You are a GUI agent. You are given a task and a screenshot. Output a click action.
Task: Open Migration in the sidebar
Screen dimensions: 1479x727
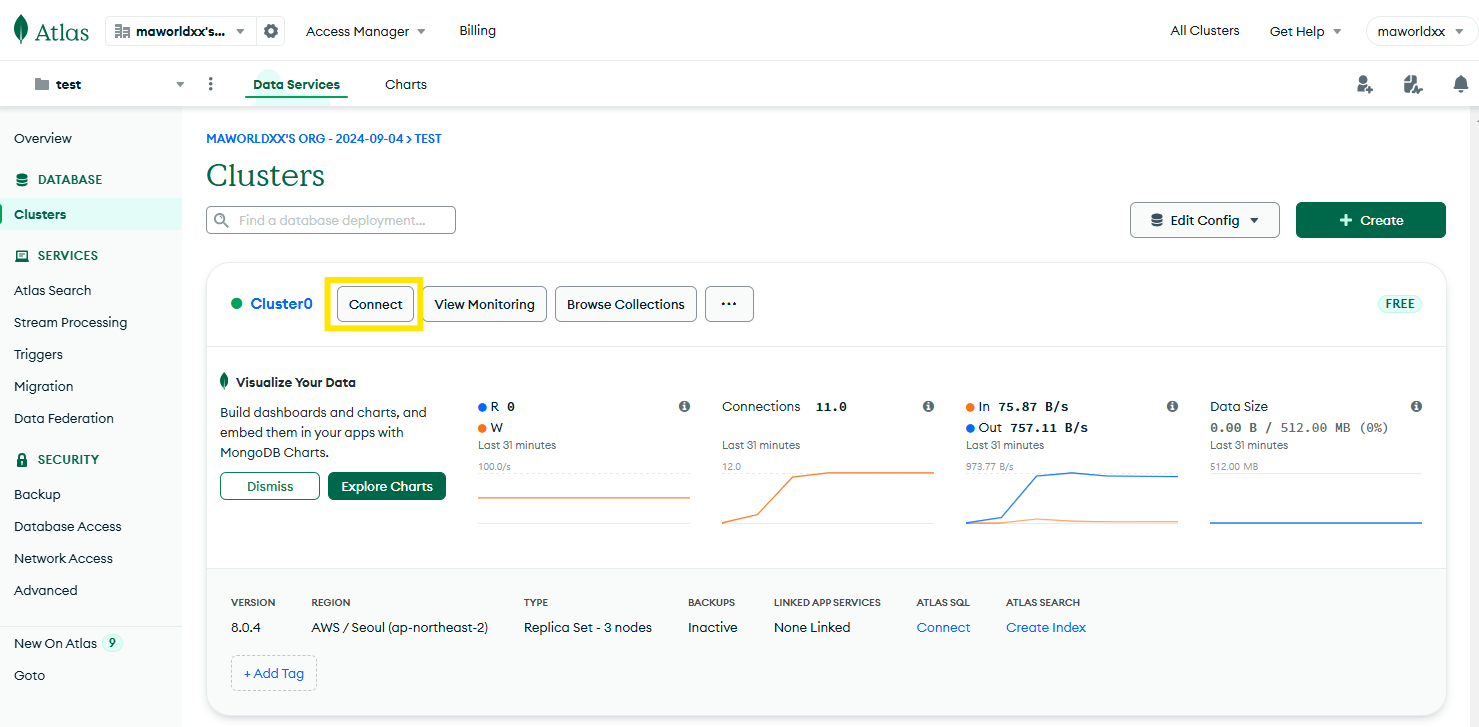pos(44,386)
